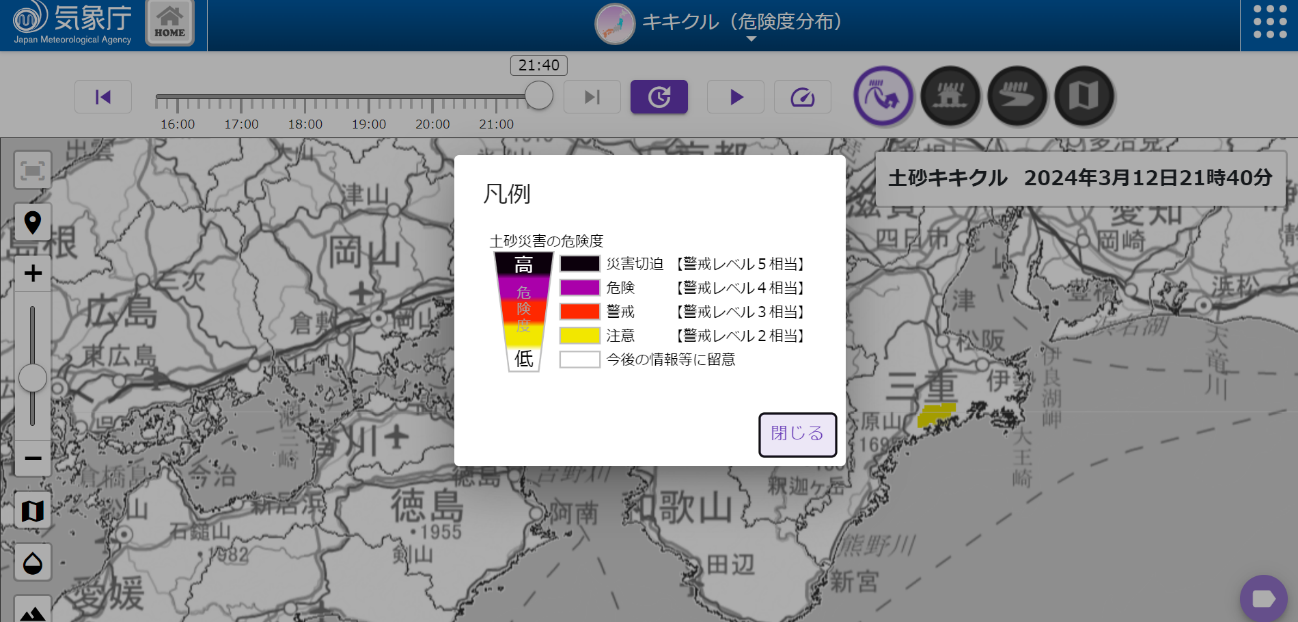Click the white 今後の情報等に留意 swatch
The height and width of the screenshot is (622, 1298).
(x=580, y=360)
